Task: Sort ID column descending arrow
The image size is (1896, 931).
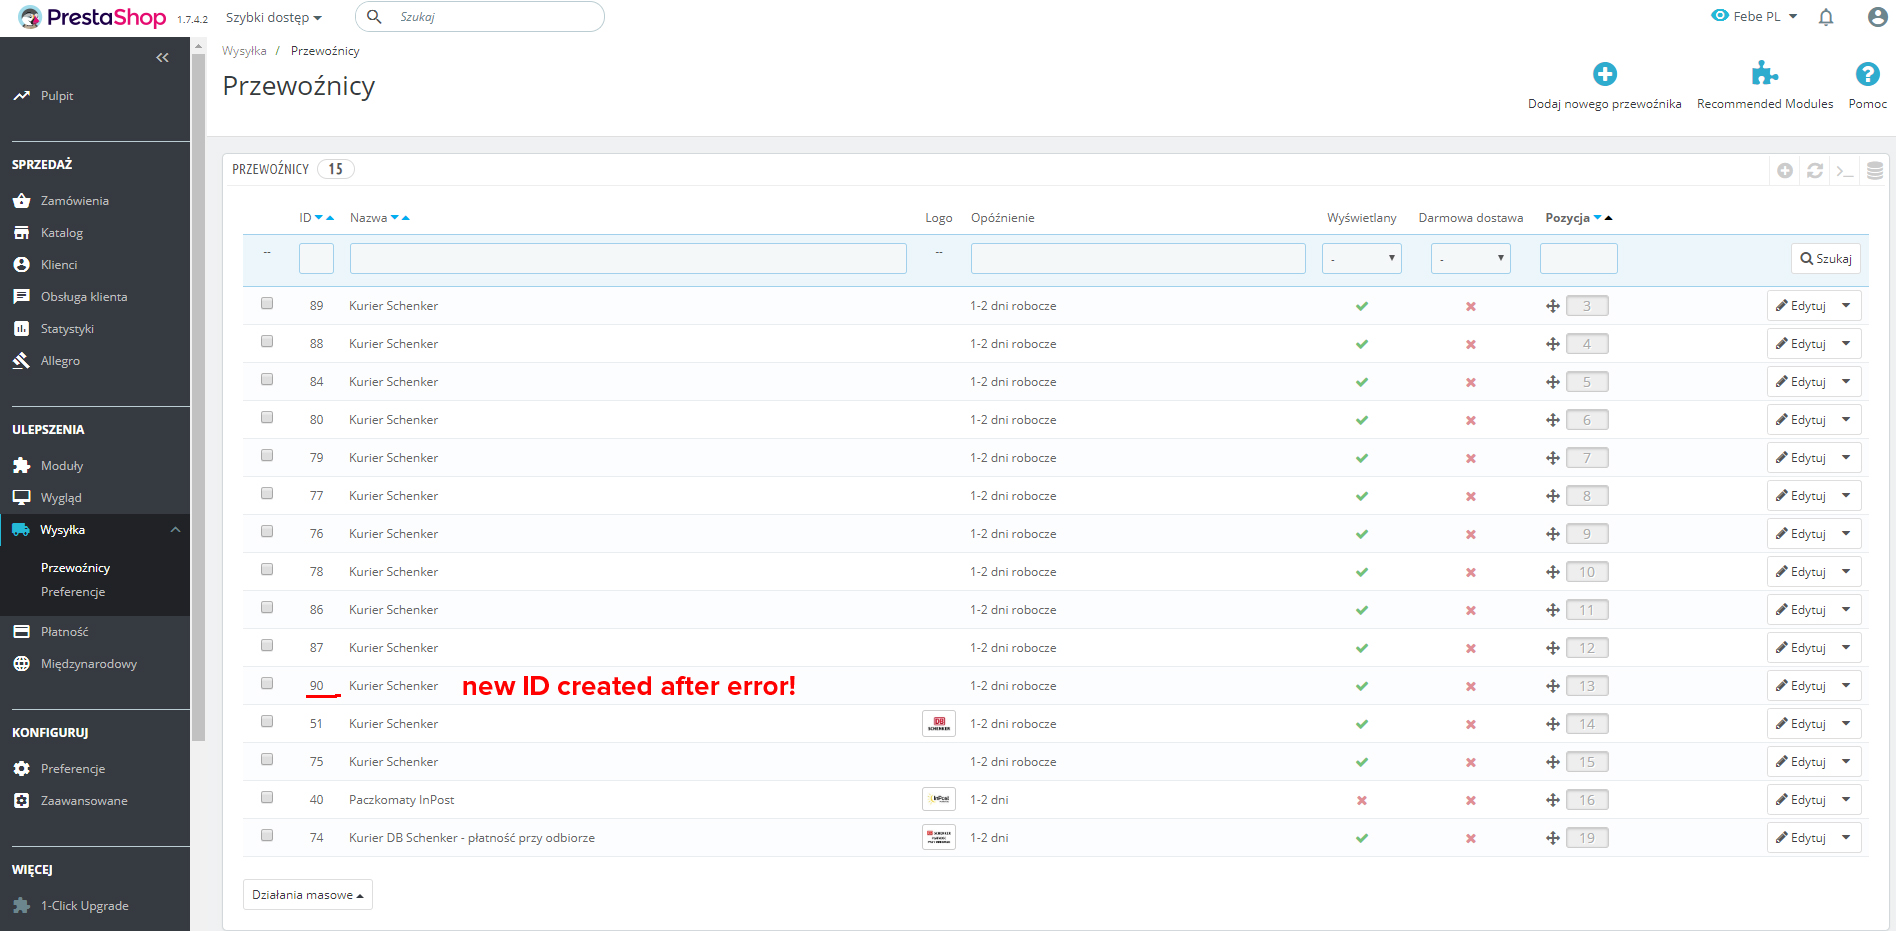Action: pos(319,218)
